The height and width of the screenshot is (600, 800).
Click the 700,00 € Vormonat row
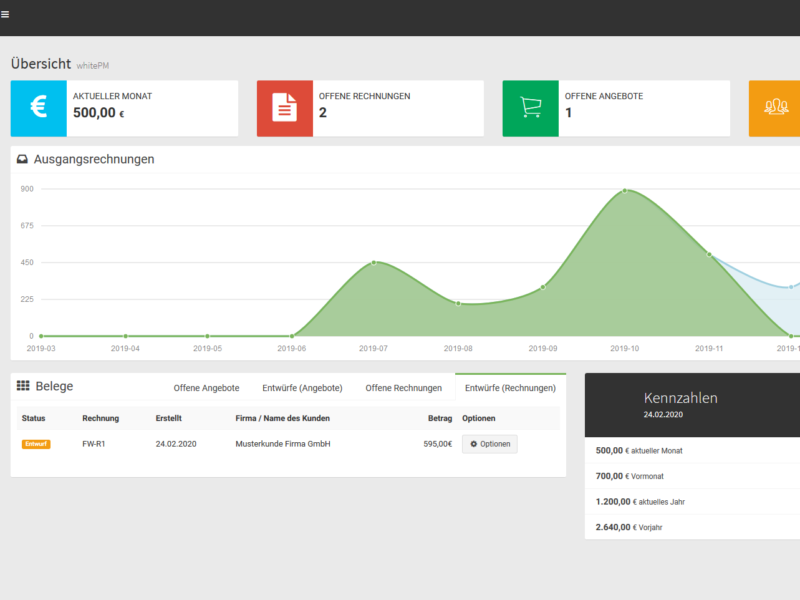(x=692, y=476)
